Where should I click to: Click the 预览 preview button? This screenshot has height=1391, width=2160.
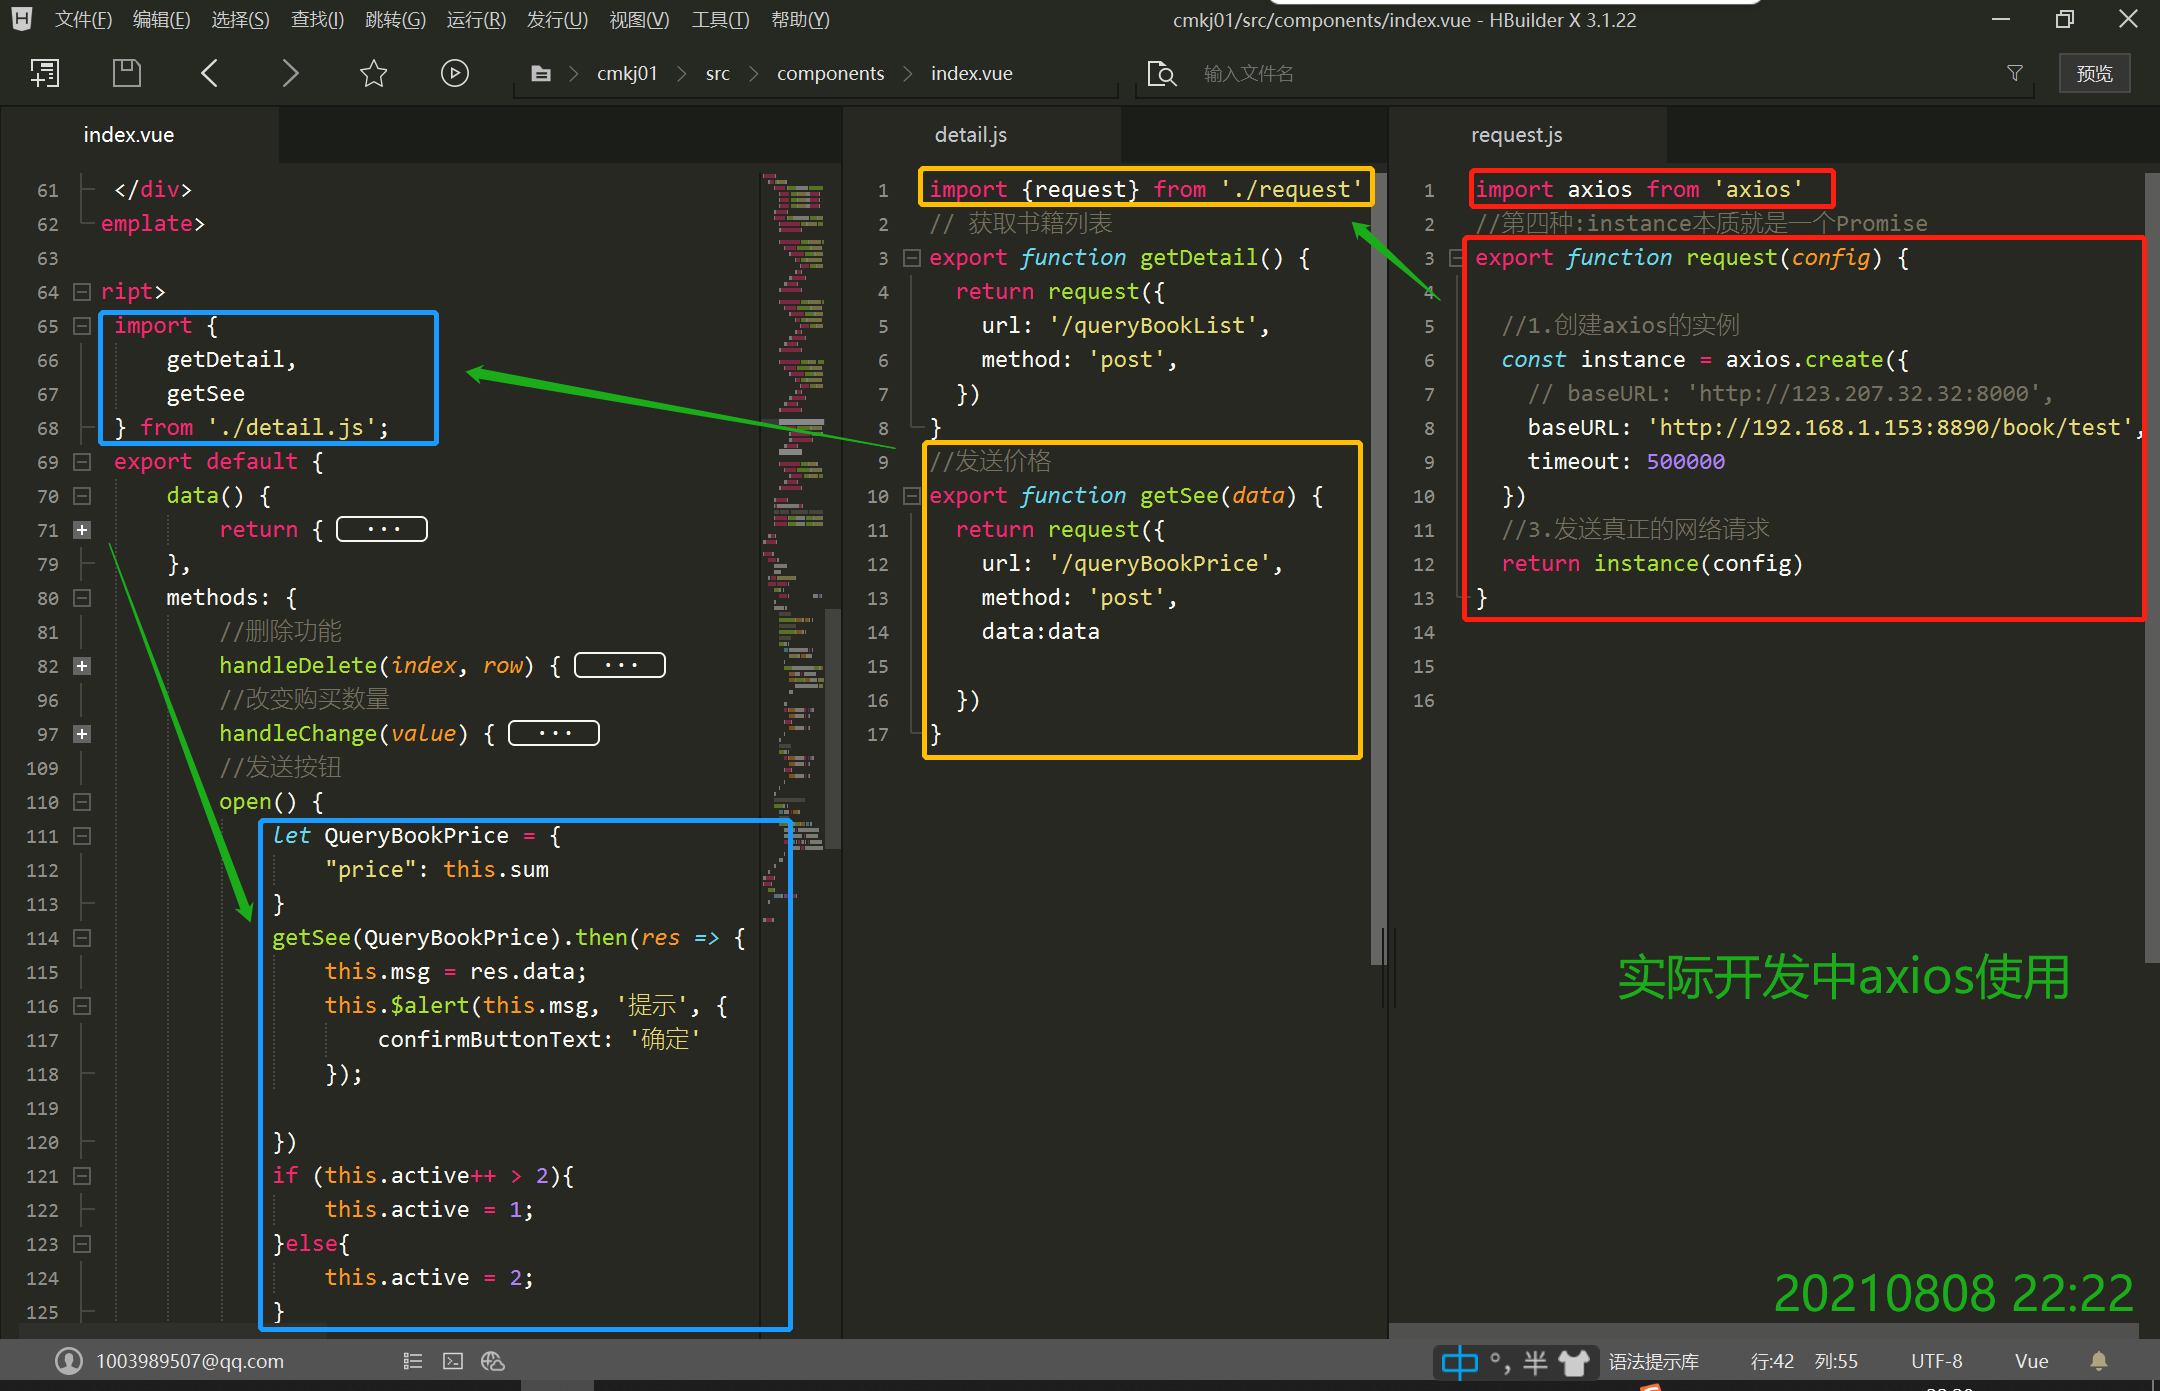tap(2093, 72)
